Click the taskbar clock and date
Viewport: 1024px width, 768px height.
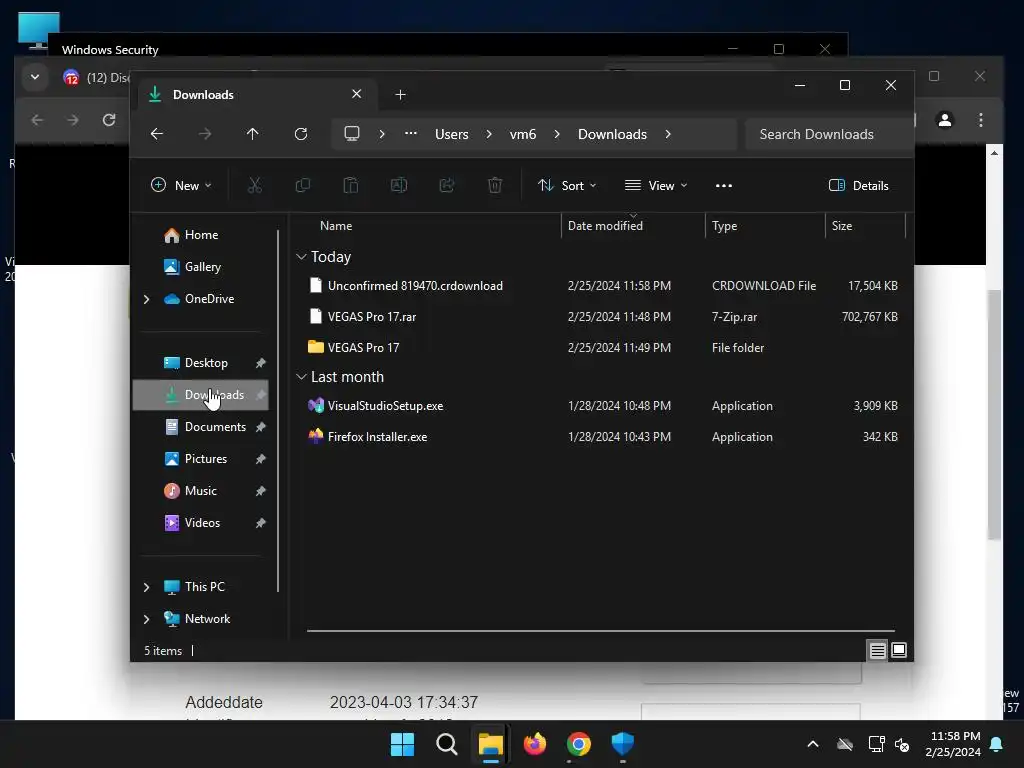point(953,744)
